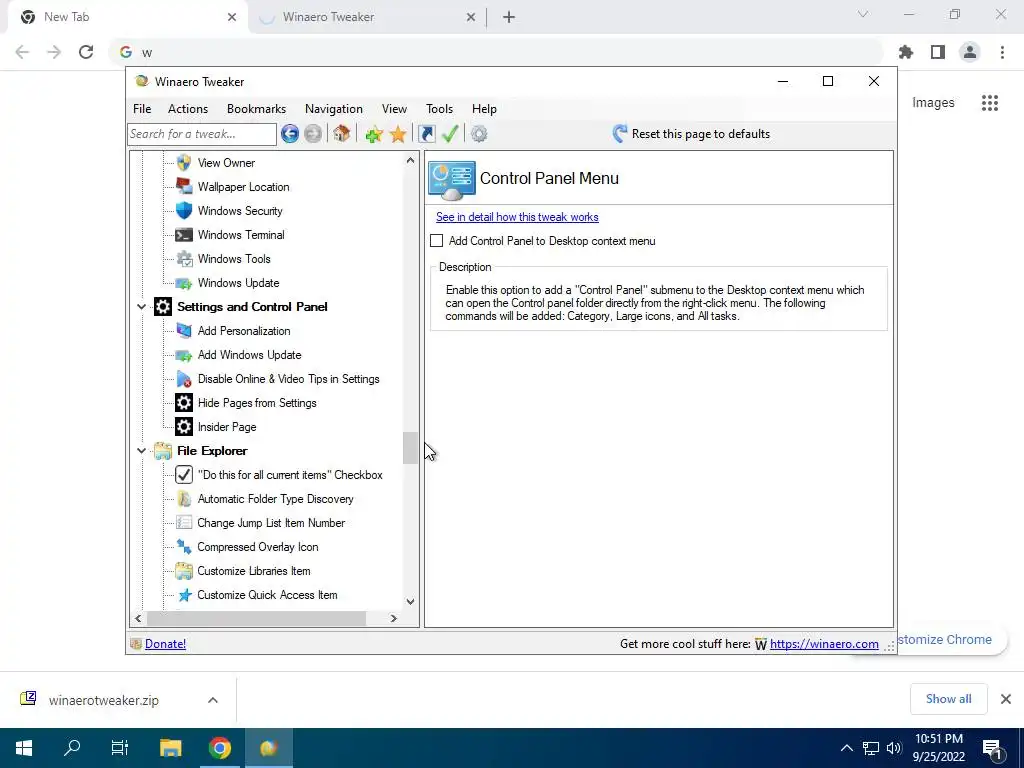Open winaerotweaker.zip download options chevron

click(213, 700)
